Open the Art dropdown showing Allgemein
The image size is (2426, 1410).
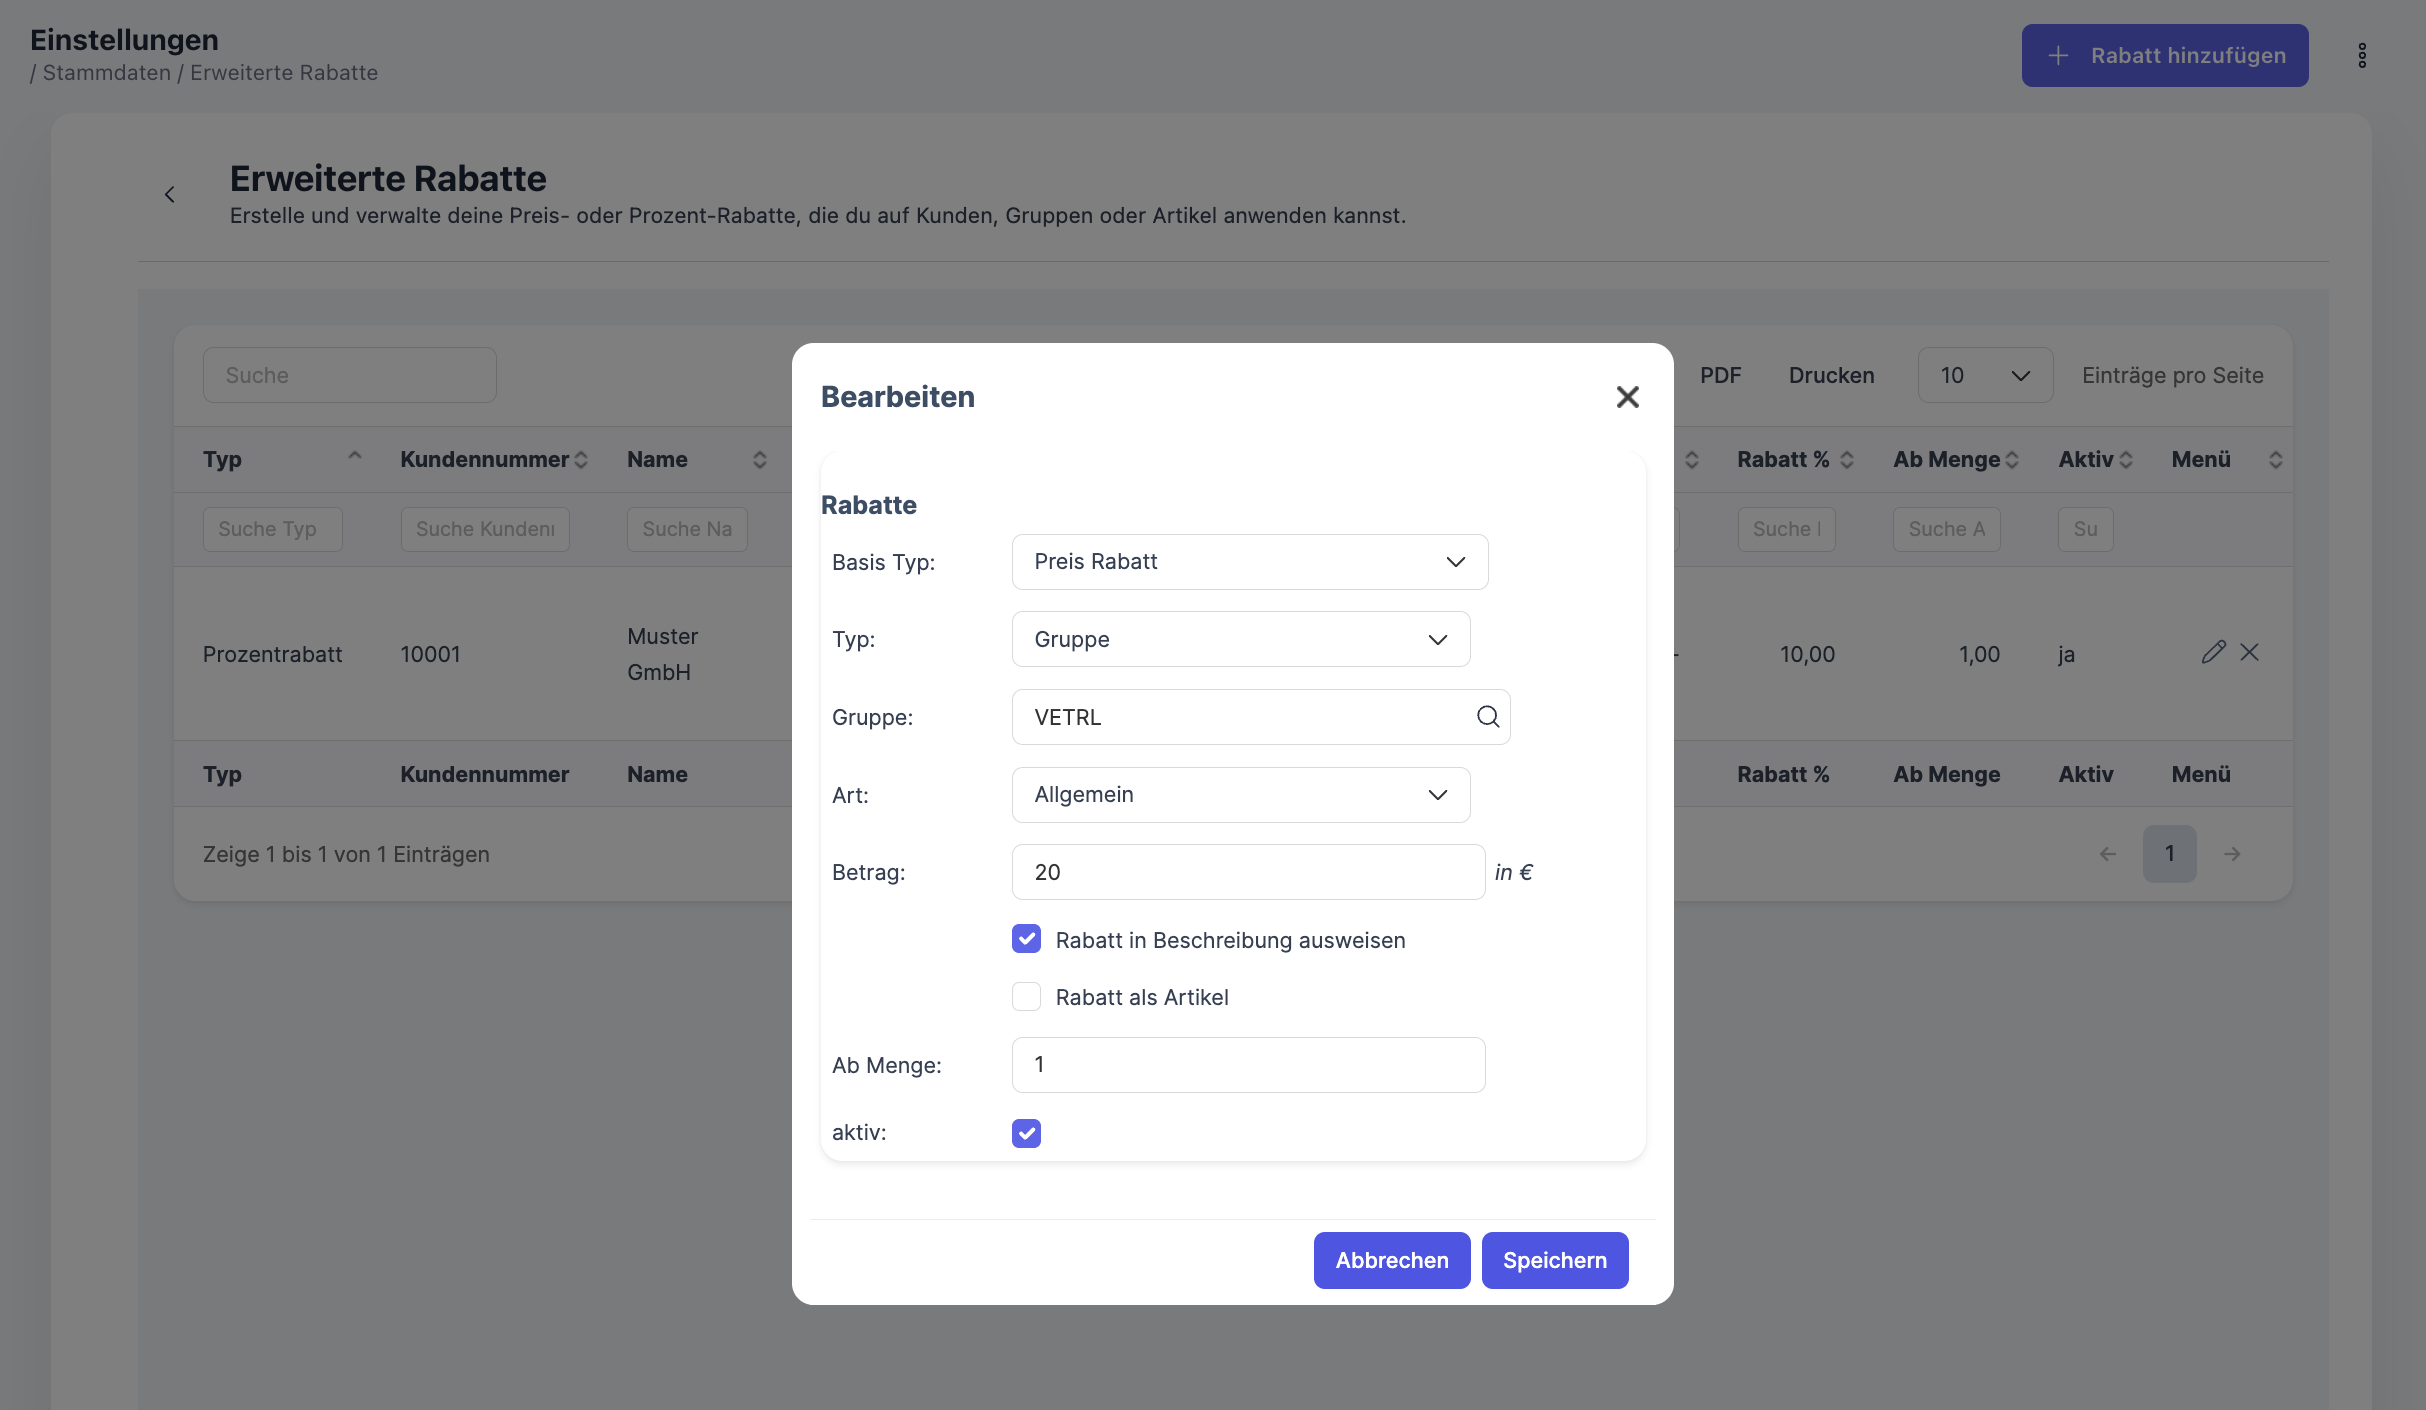tap(1240, 795)
